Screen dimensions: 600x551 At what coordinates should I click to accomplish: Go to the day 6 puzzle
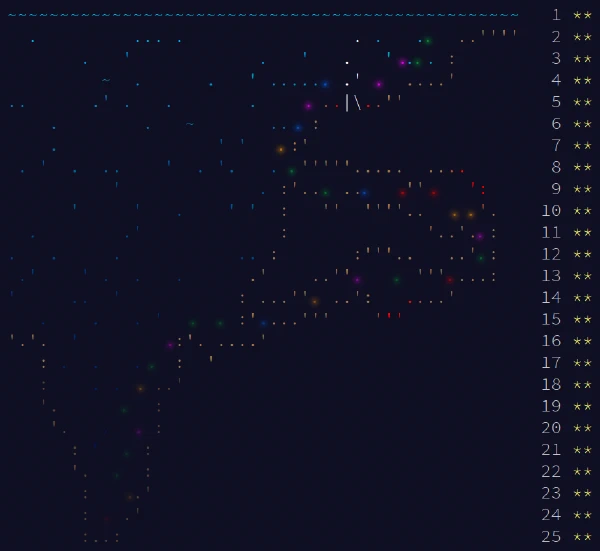coord(556,124)
